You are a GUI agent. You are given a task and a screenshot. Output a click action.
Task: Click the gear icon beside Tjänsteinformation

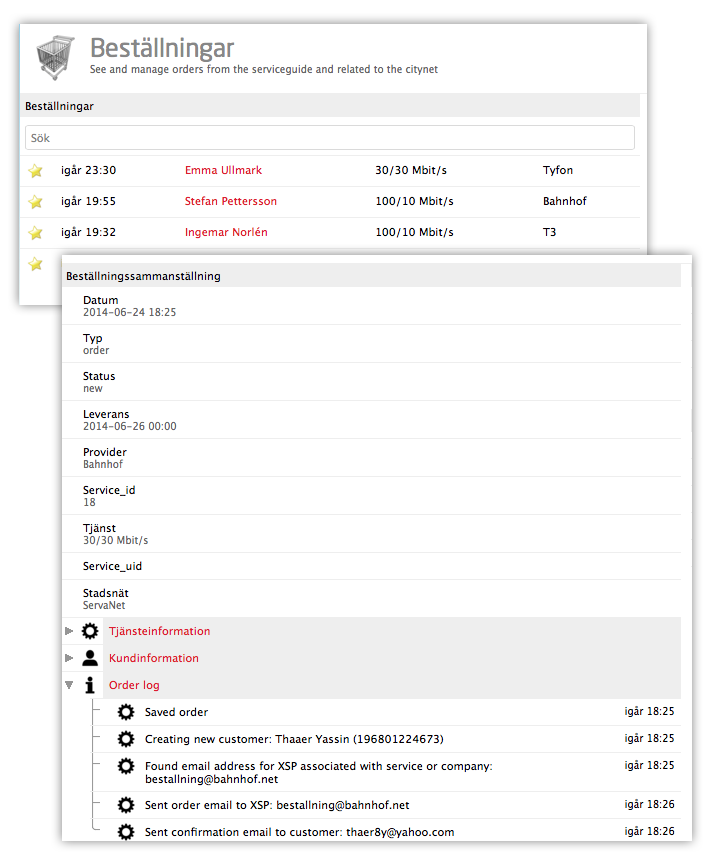(90, 631)
